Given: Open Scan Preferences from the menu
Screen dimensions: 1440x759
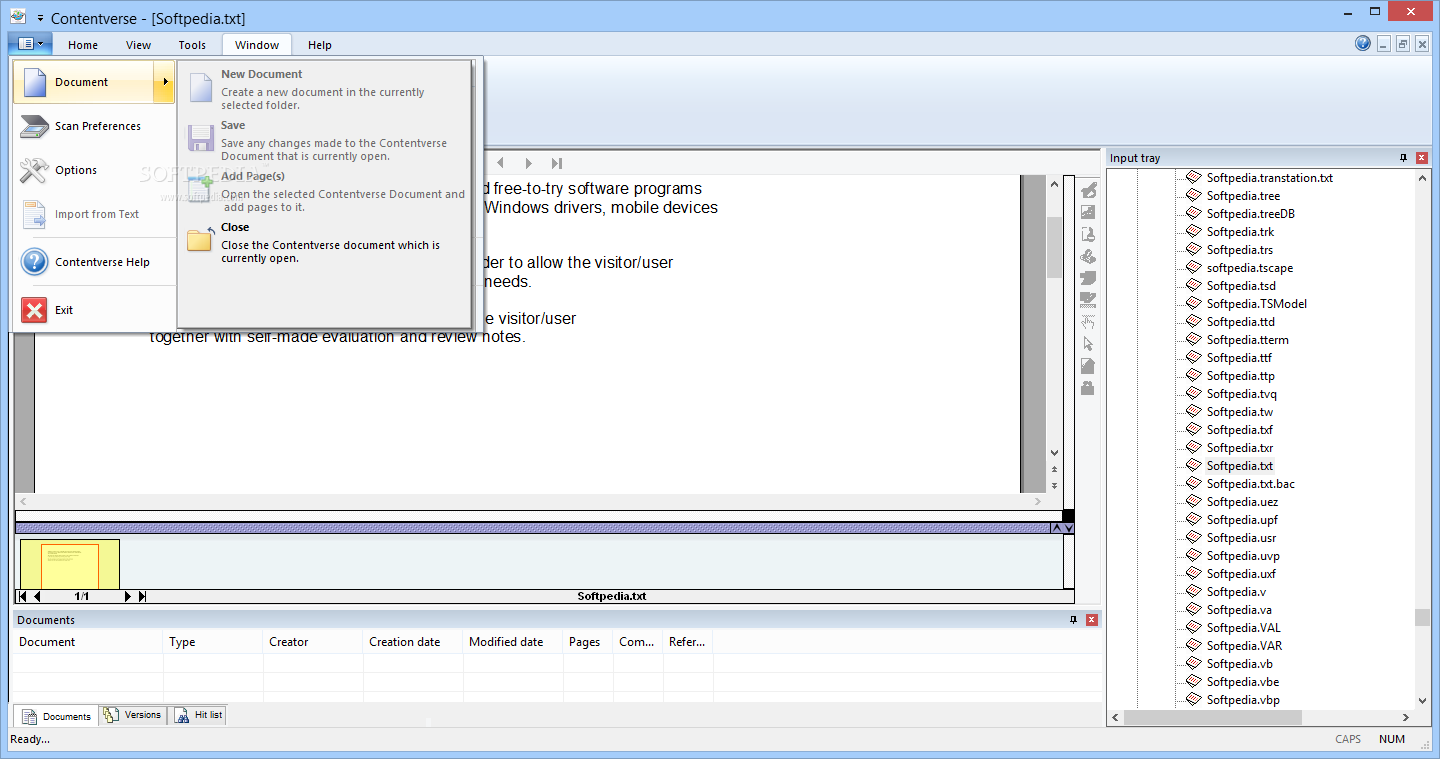Looking at the screenshot, I should [94, 126].
